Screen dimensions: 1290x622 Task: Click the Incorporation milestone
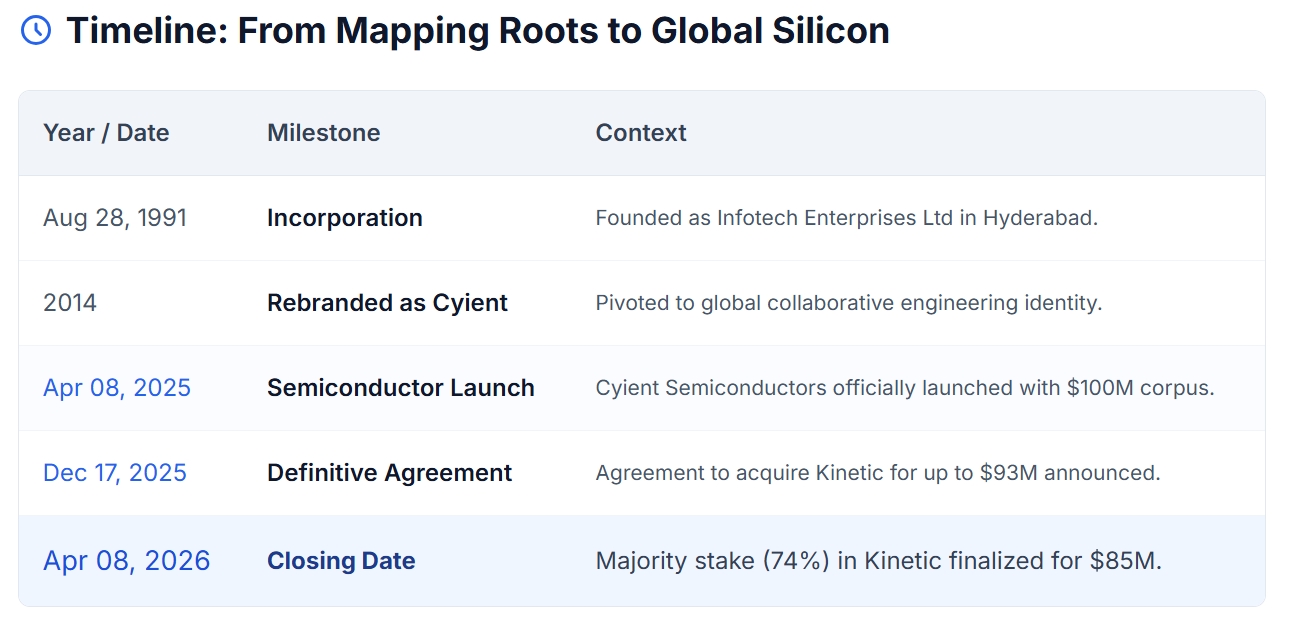(344, 218)
